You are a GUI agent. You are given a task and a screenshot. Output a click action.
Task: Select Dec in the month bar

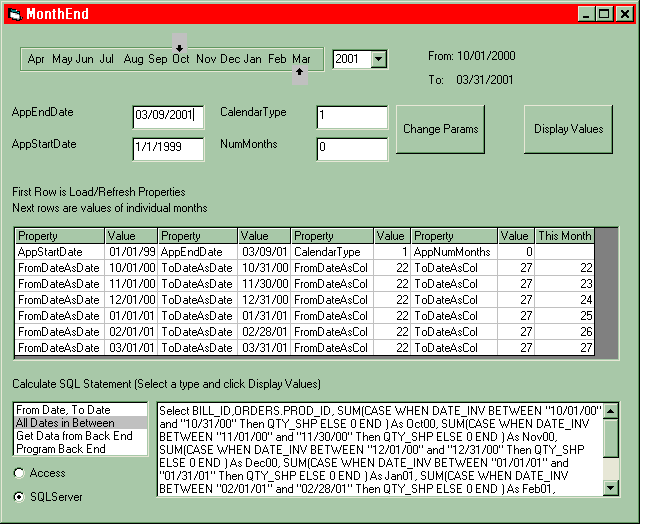[230, 59]
